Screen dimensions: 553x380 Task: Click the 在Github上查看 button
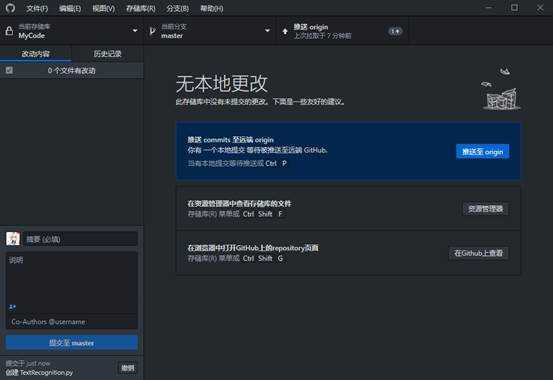pyautogui.click(x=479, y=253)
